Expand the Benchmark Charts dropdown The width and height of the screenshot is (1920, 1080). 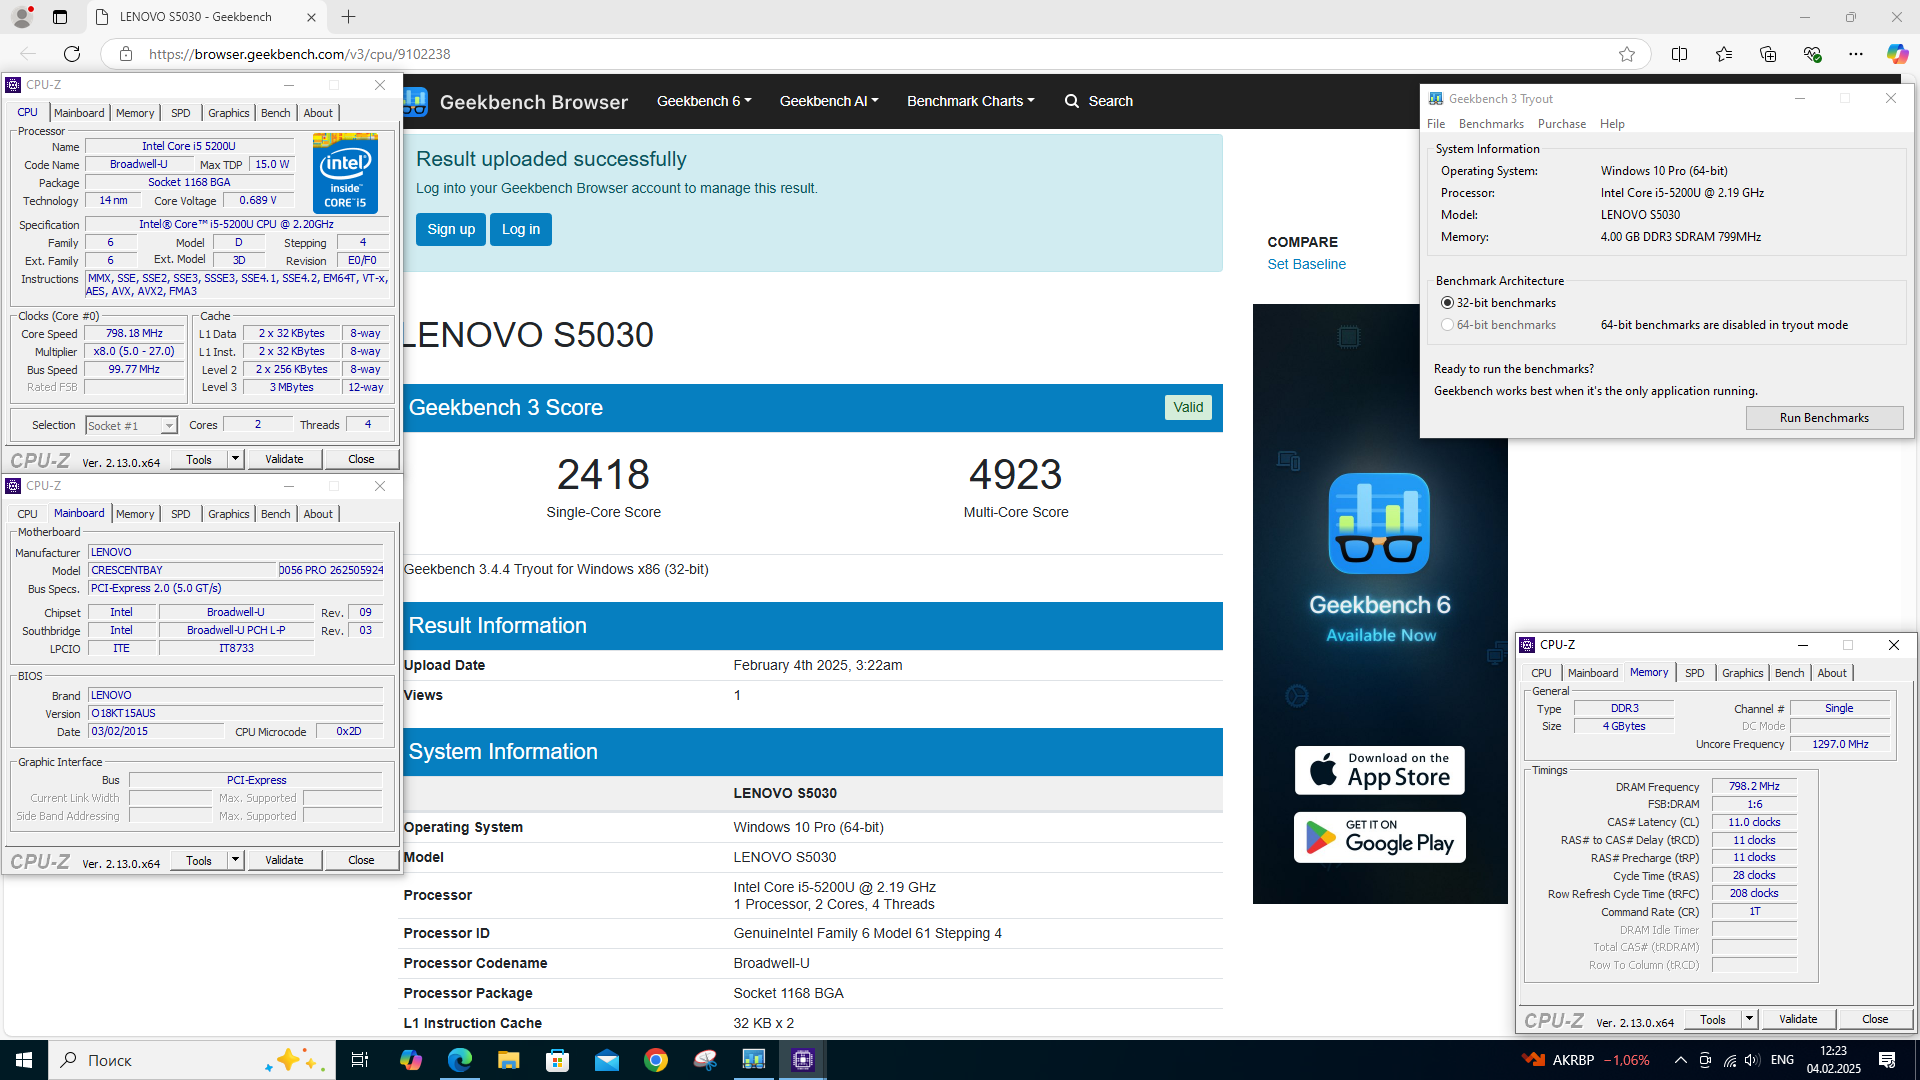971,101
